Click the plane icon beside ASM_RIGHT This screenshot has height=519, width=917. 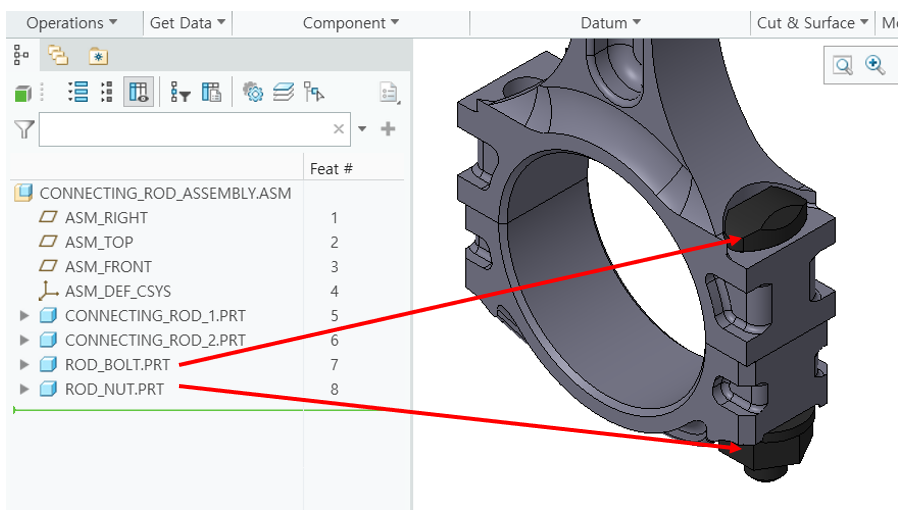click(x=48, y=217)
